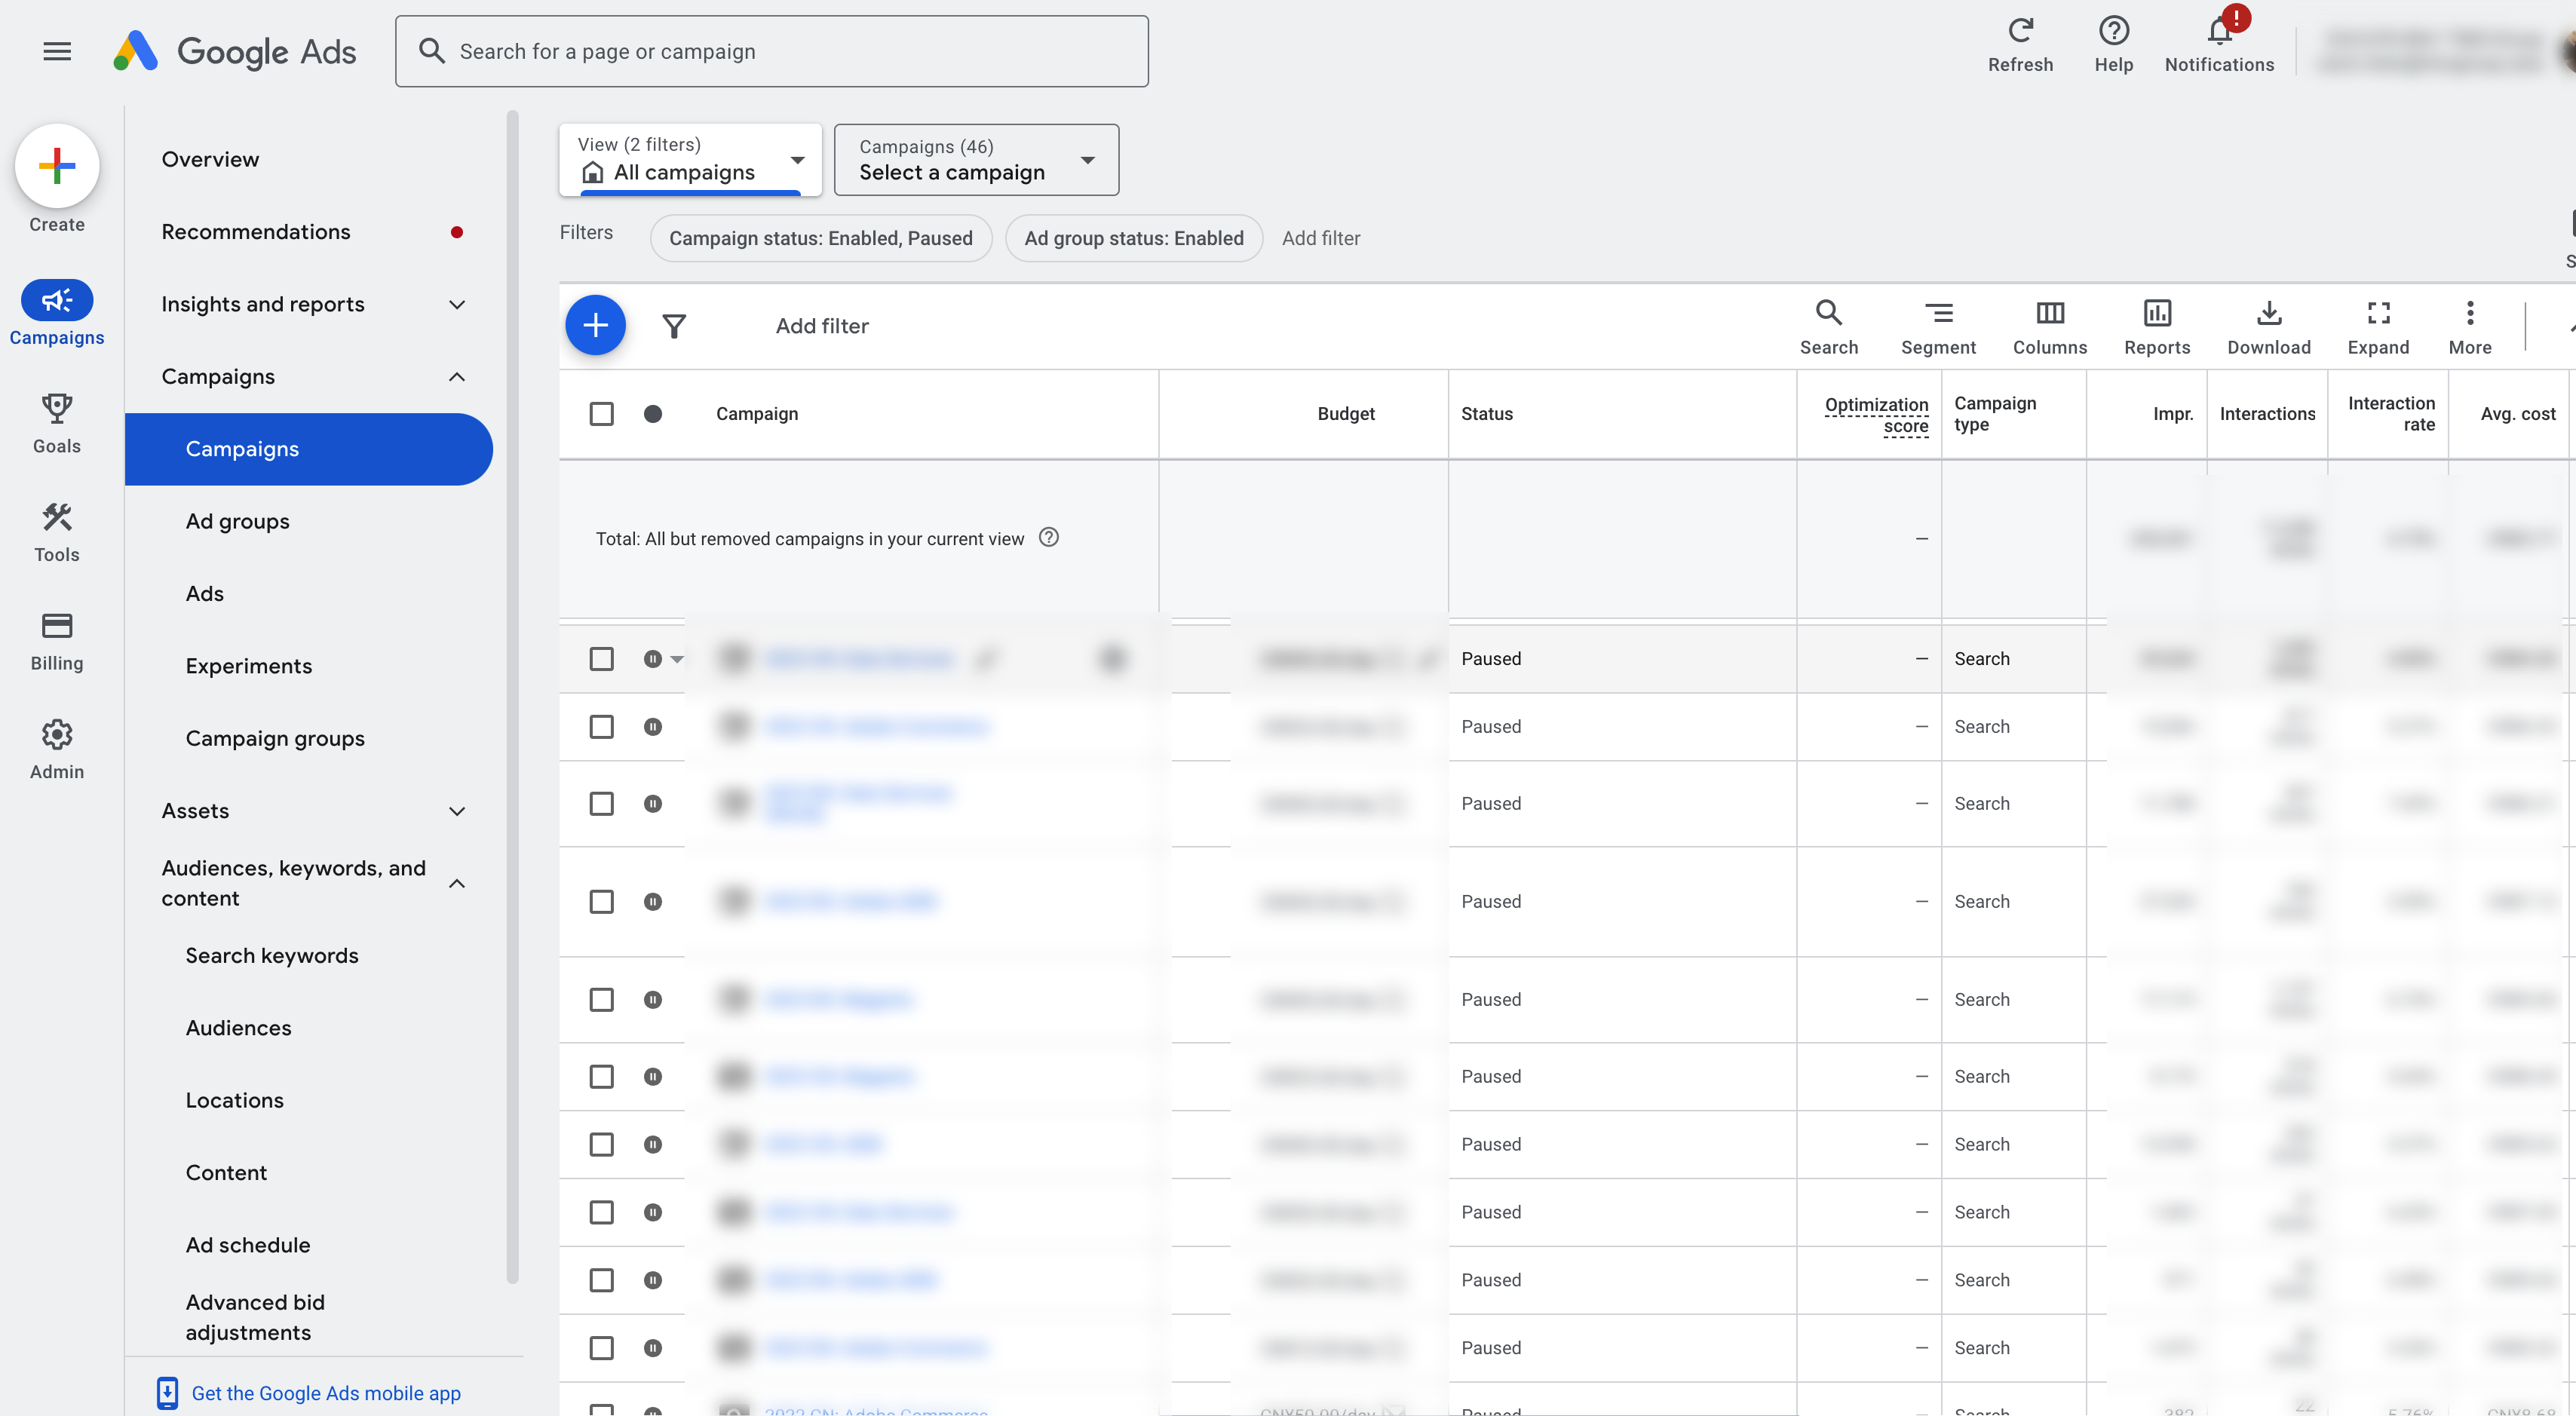Go to Ad groups
The height and width of the screenshot is (1416, 2576).
(237, 521)
